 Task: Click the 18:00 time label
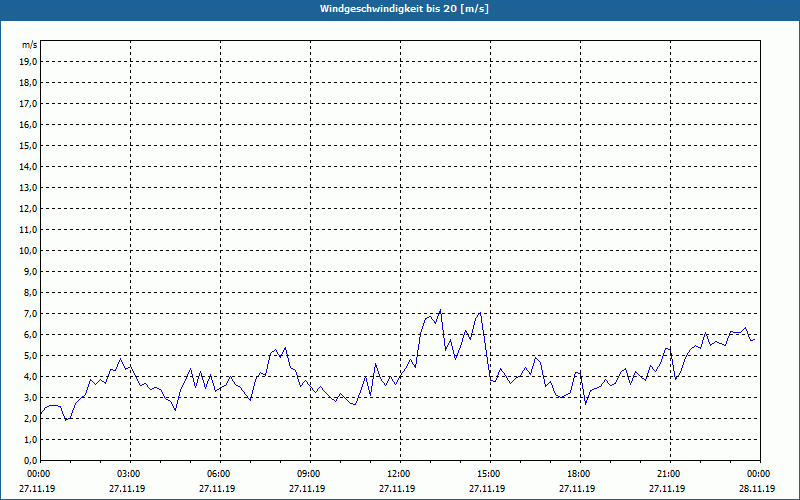click(x=580, y=474)
